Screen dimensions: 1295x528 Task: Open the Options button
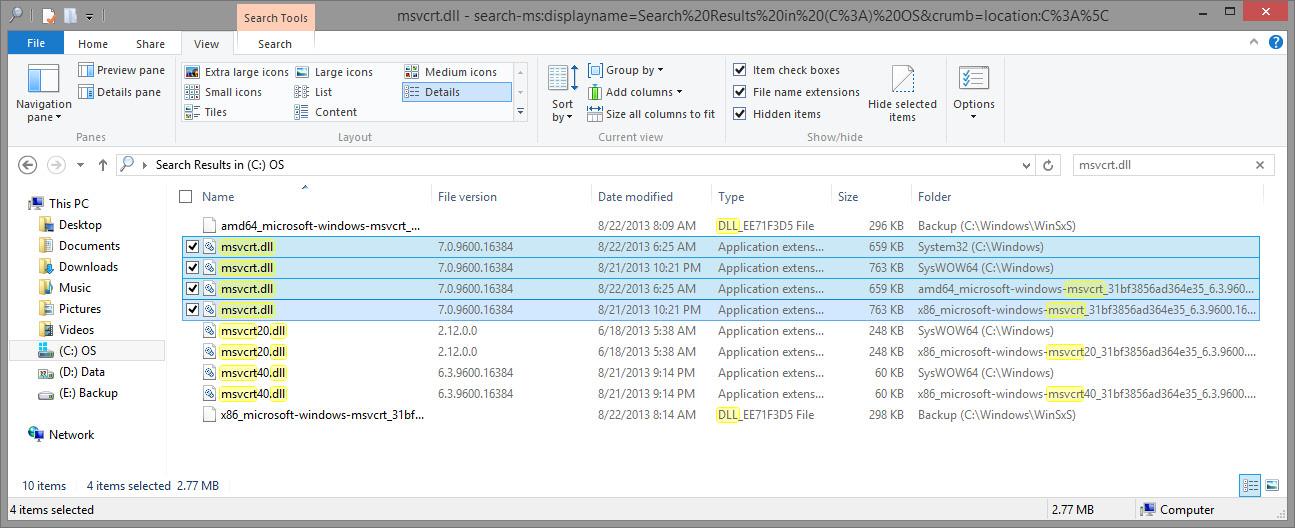click(973, 93)
